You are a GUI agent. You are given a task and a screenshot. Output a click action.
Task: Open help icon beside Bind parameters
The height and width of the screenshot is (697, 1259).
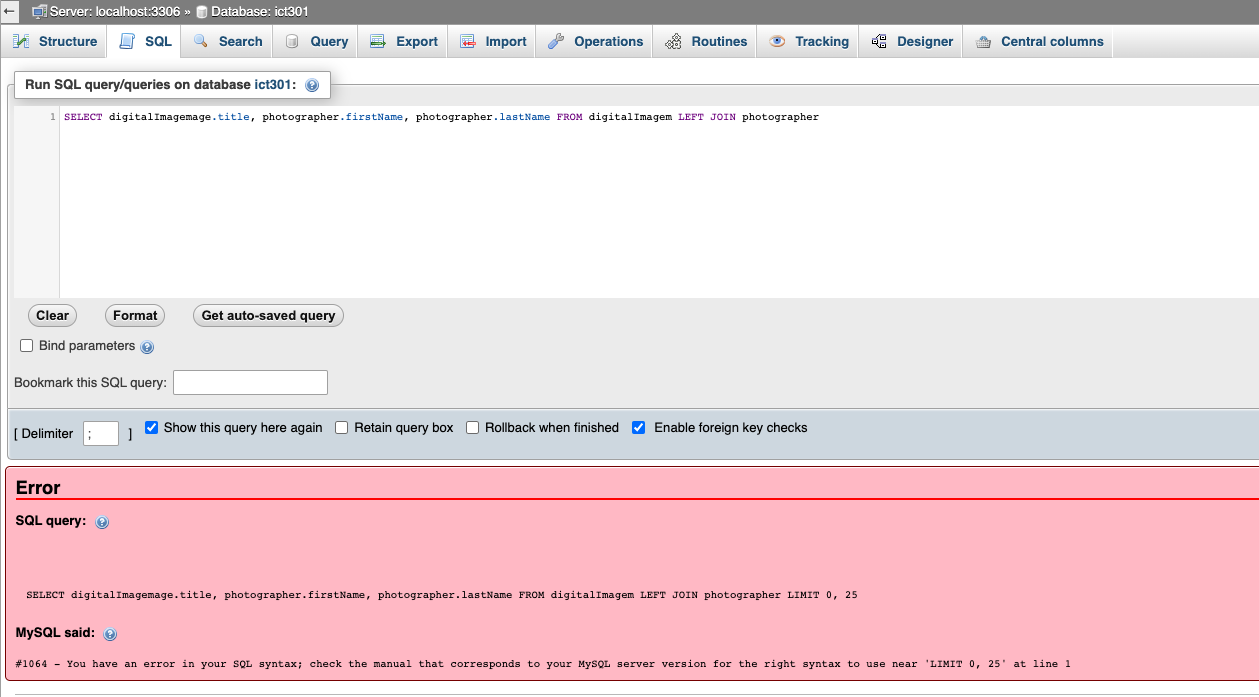coord(147,347)
